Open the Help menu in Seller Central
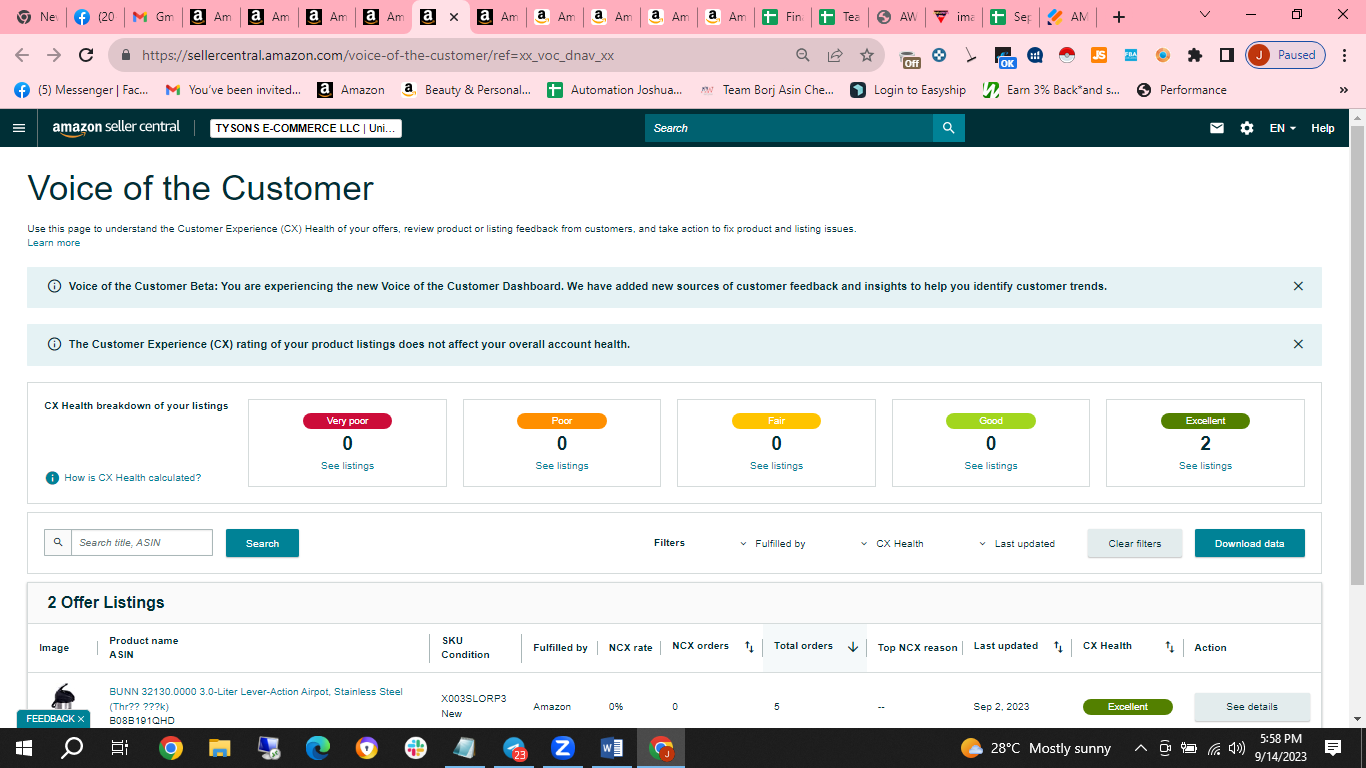1366x768 pixels. click(1323, 128)
